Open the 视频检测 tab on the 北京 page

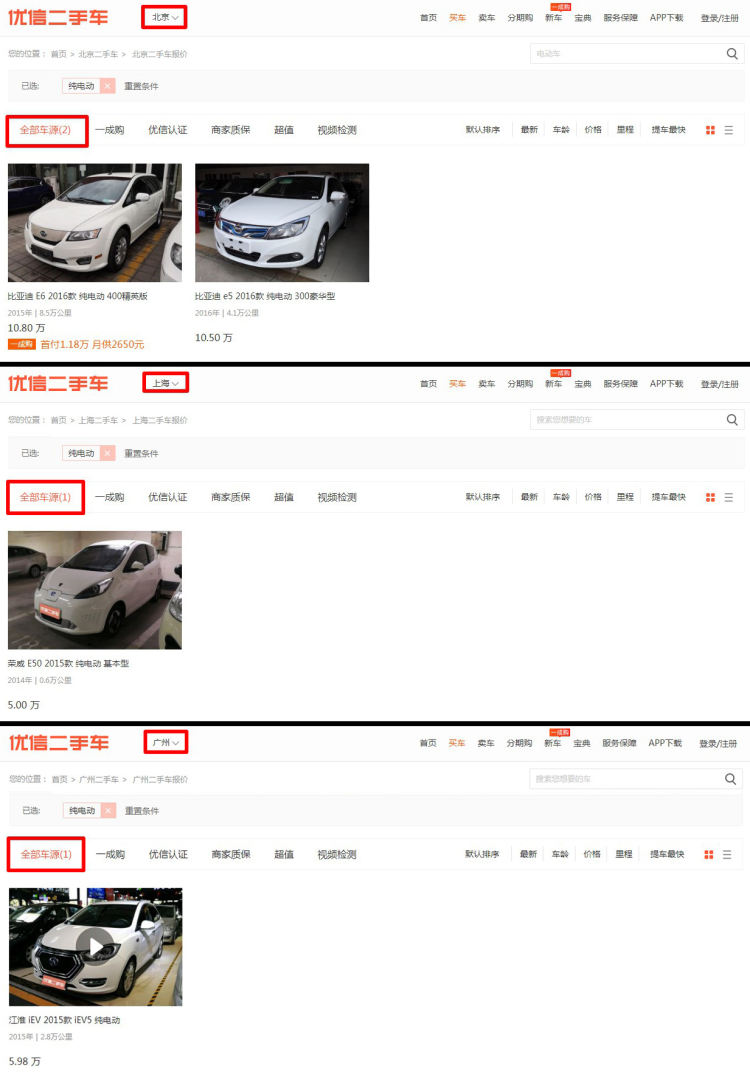pyautogui.click(x=337, y=130)
